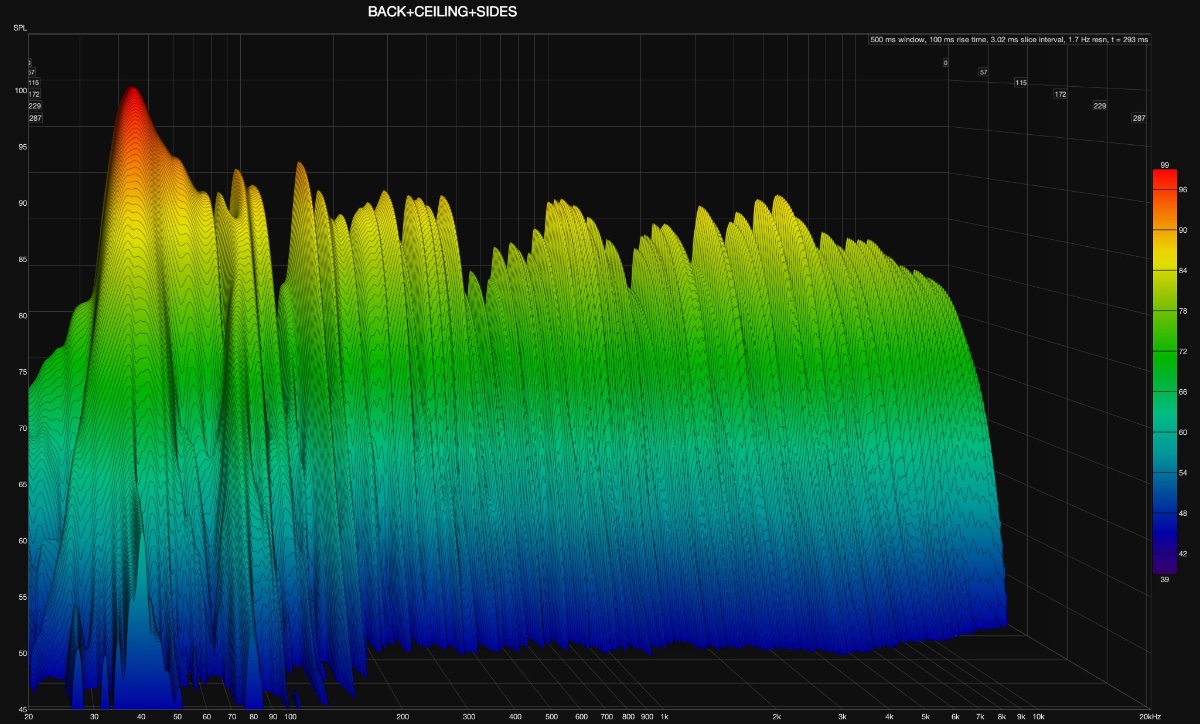1200x724 pixels.
Task: Click the 39 minimum value below color scale
Action: pyautogui.click(x=1165, y=580)
